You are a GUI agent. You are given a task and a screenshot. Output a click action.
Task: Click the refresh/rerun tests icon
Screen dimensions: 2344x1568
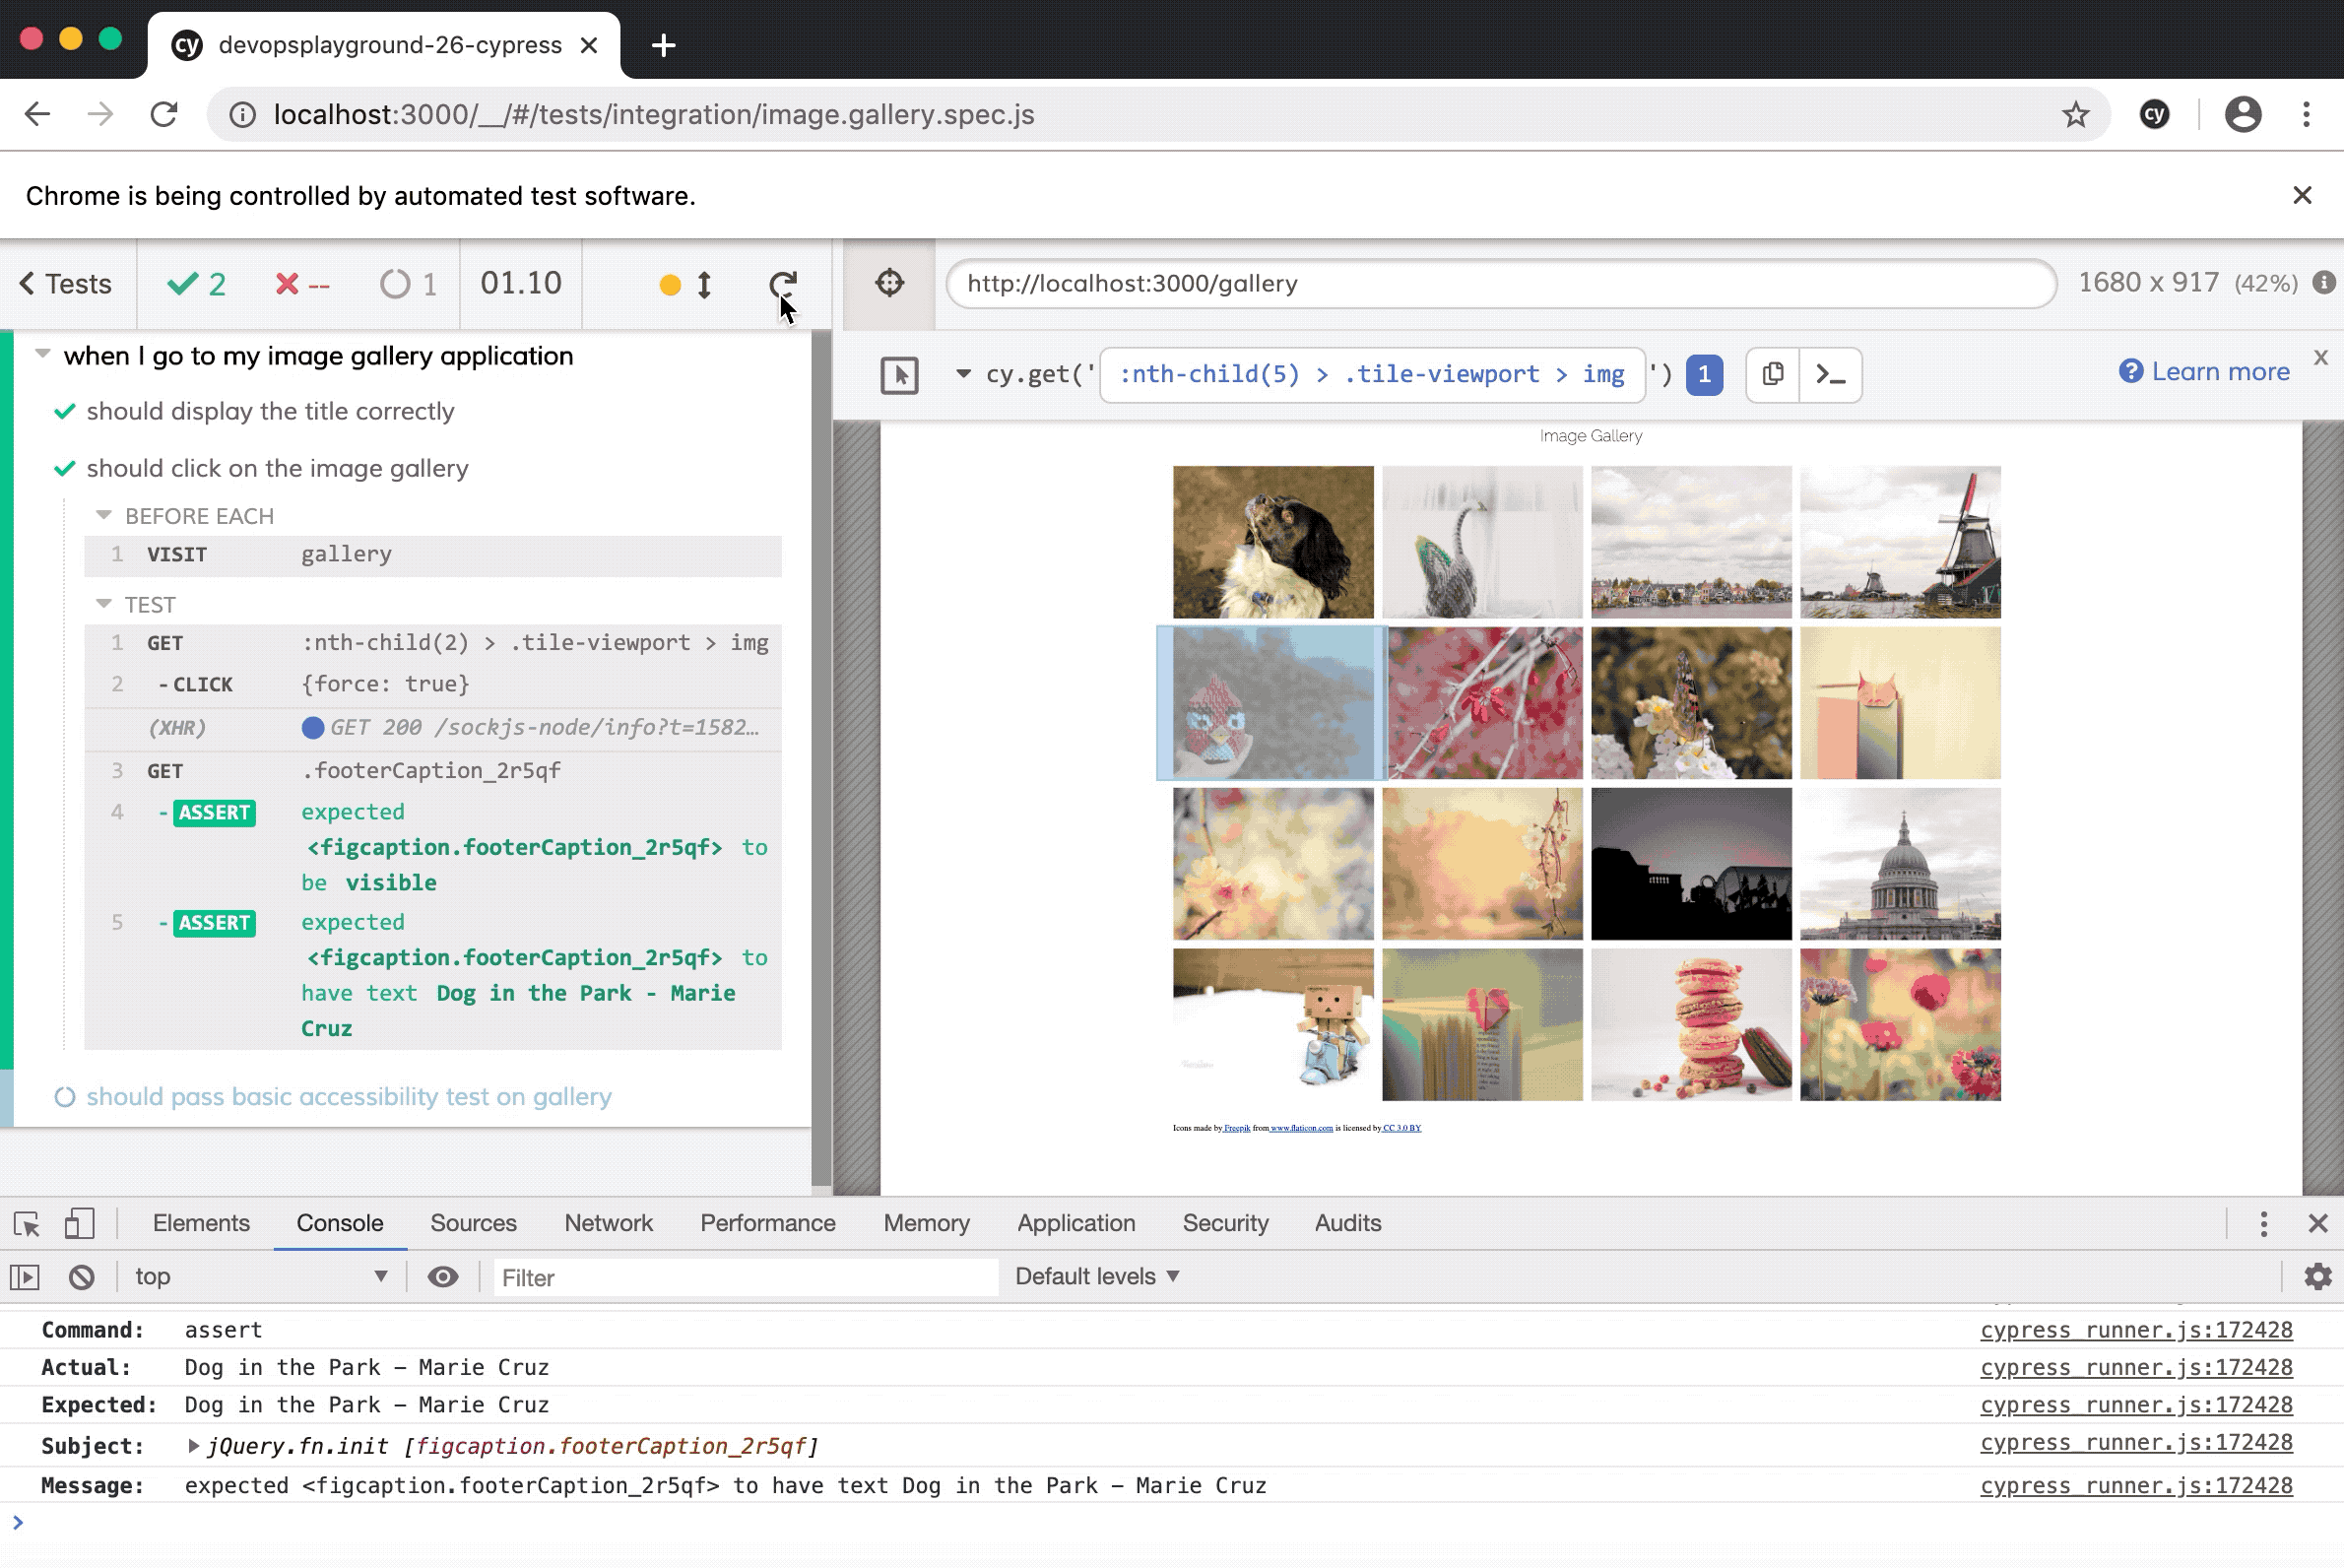click(782, 284)
